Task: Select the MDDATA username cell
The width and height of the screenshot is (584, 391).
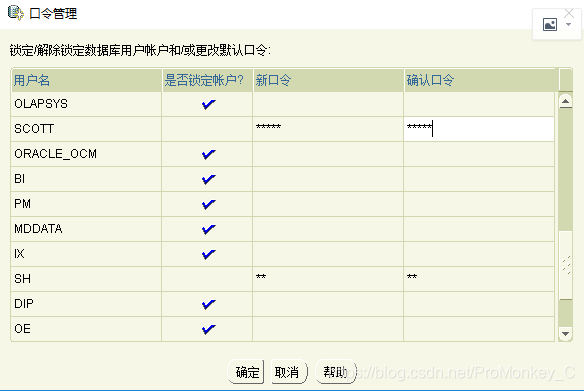Action: point(86,229)
